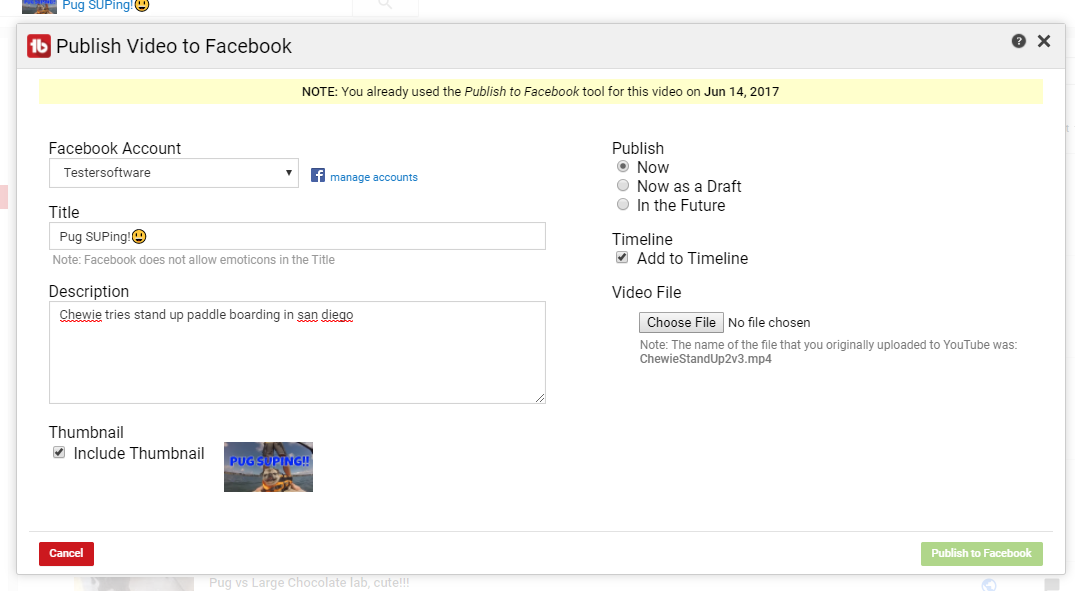1075x591 pixels.
Task: Select the Now as a Draft option
Action: (x=623, y=185)
